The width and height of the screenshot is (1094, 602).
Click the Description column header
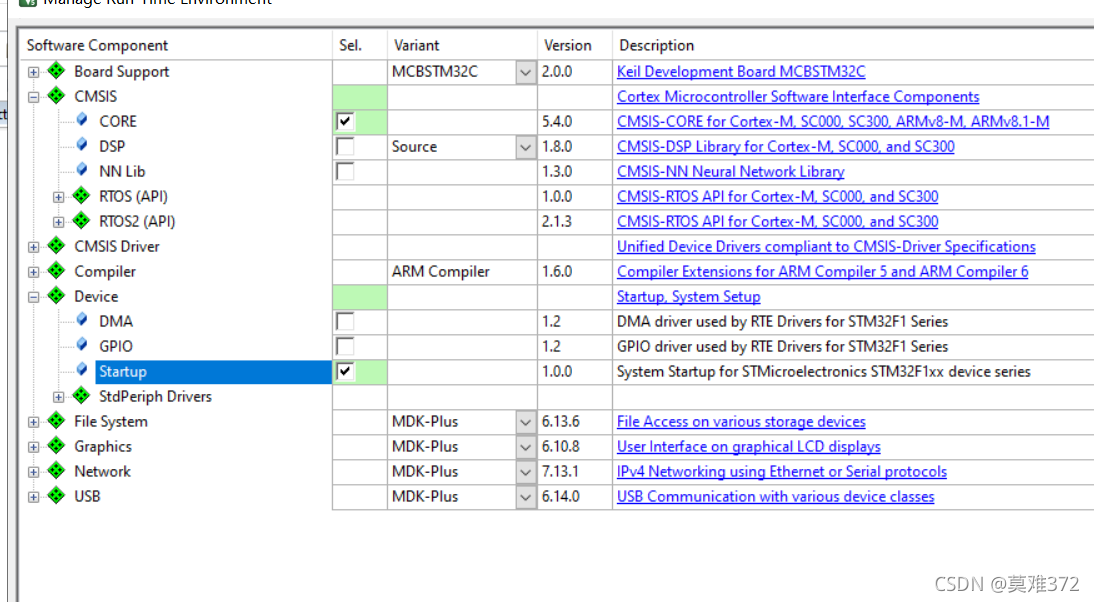(x=853, y=45)
